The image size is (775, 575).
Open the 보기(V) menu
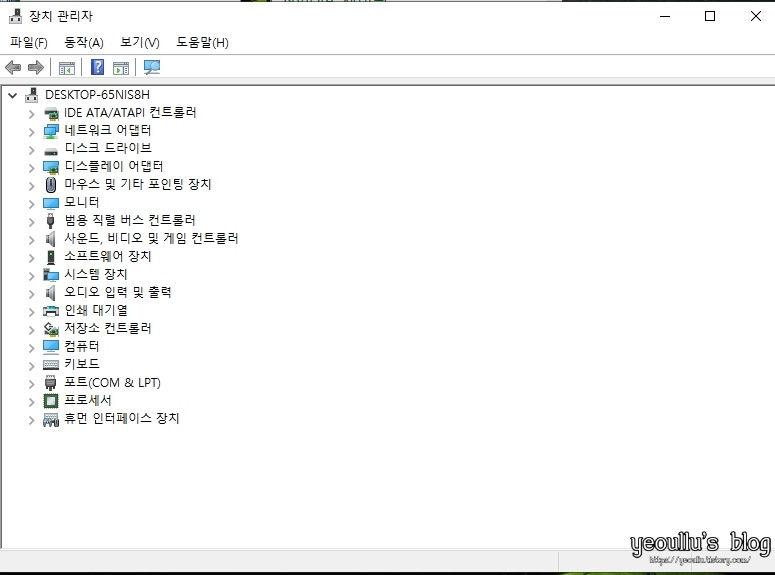point(140,43)
